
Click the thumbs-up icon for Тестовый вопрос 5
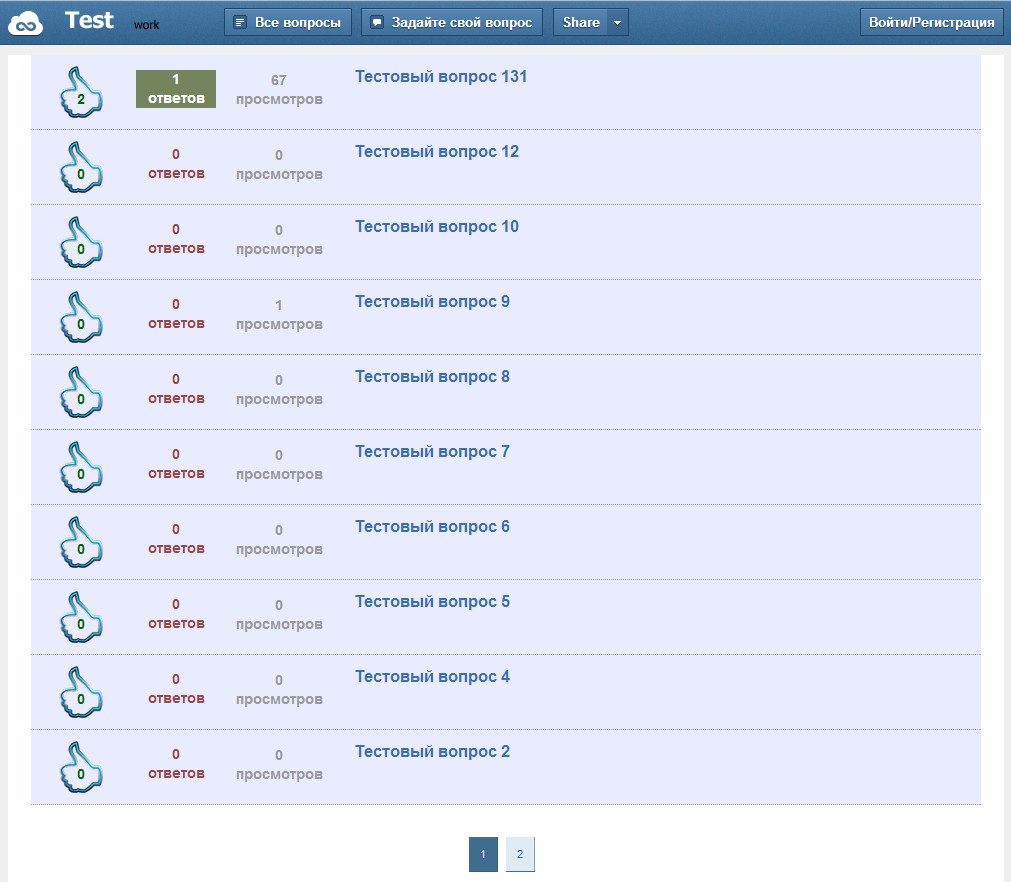point(81,617)
